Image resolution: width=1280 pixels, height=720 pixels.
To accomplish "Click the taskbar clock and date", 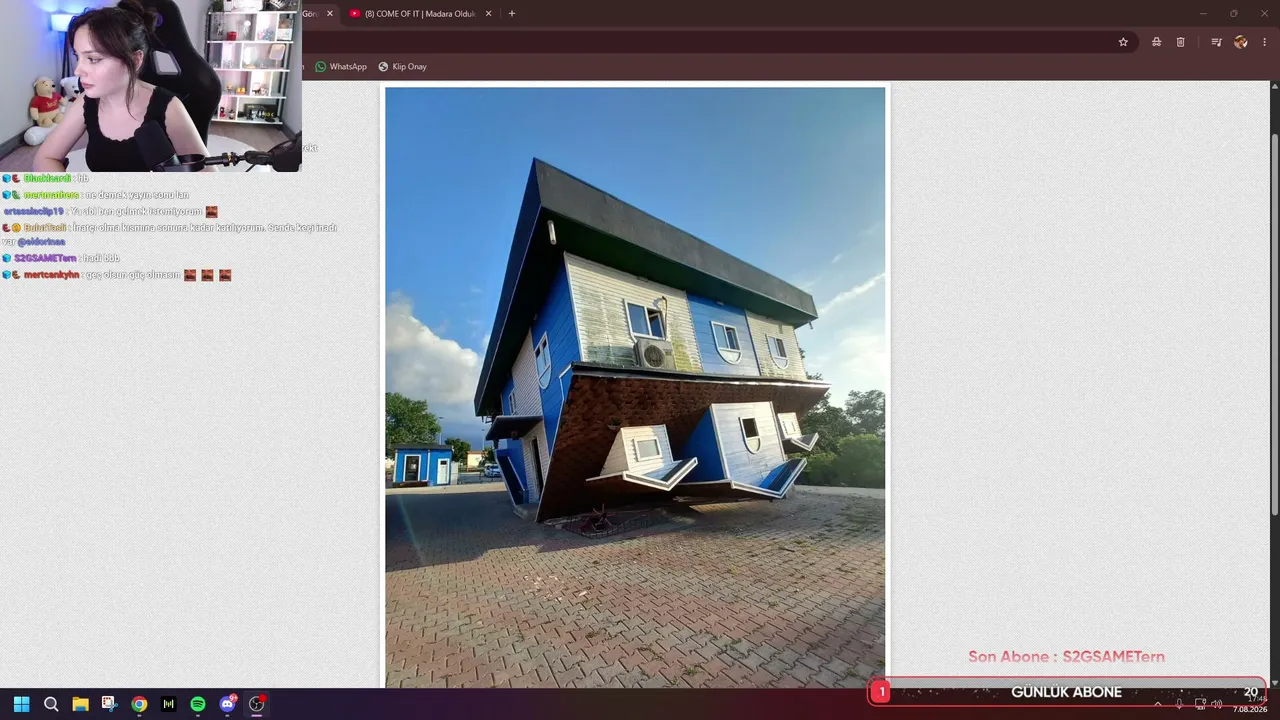I will coord(1250,704).
